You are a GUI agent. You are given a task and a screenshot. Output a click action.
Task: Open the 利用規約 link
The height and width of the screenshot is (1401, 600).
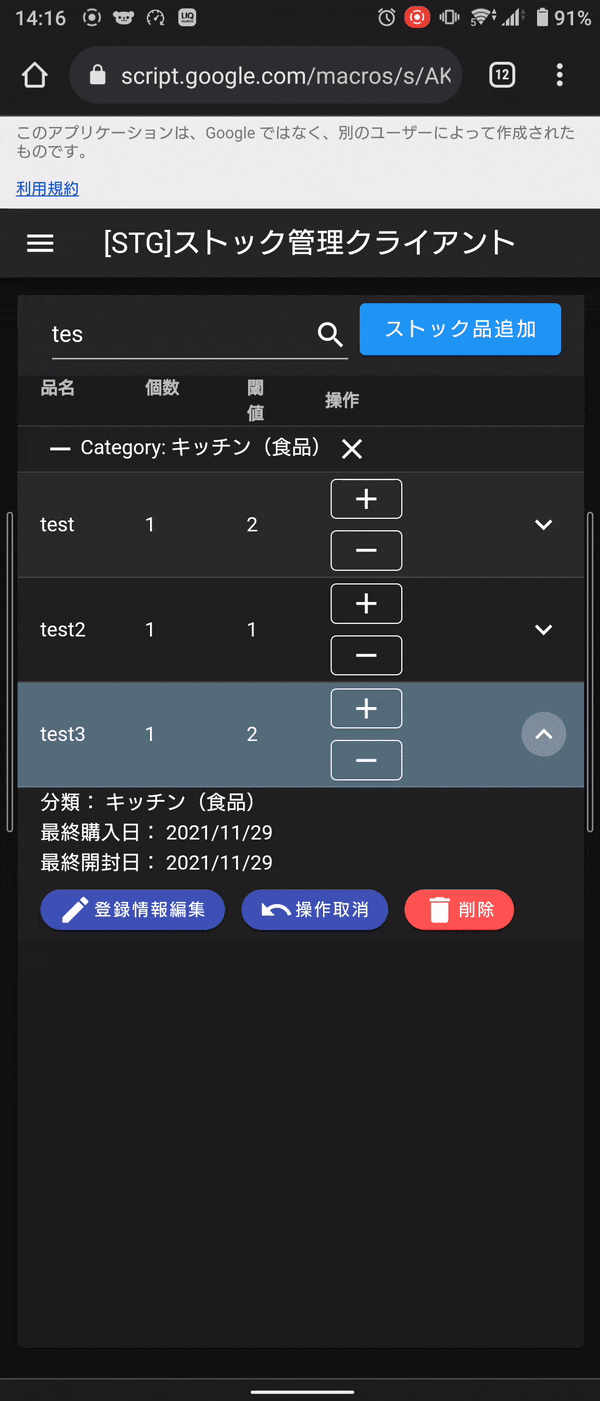[x=46, y=187]
